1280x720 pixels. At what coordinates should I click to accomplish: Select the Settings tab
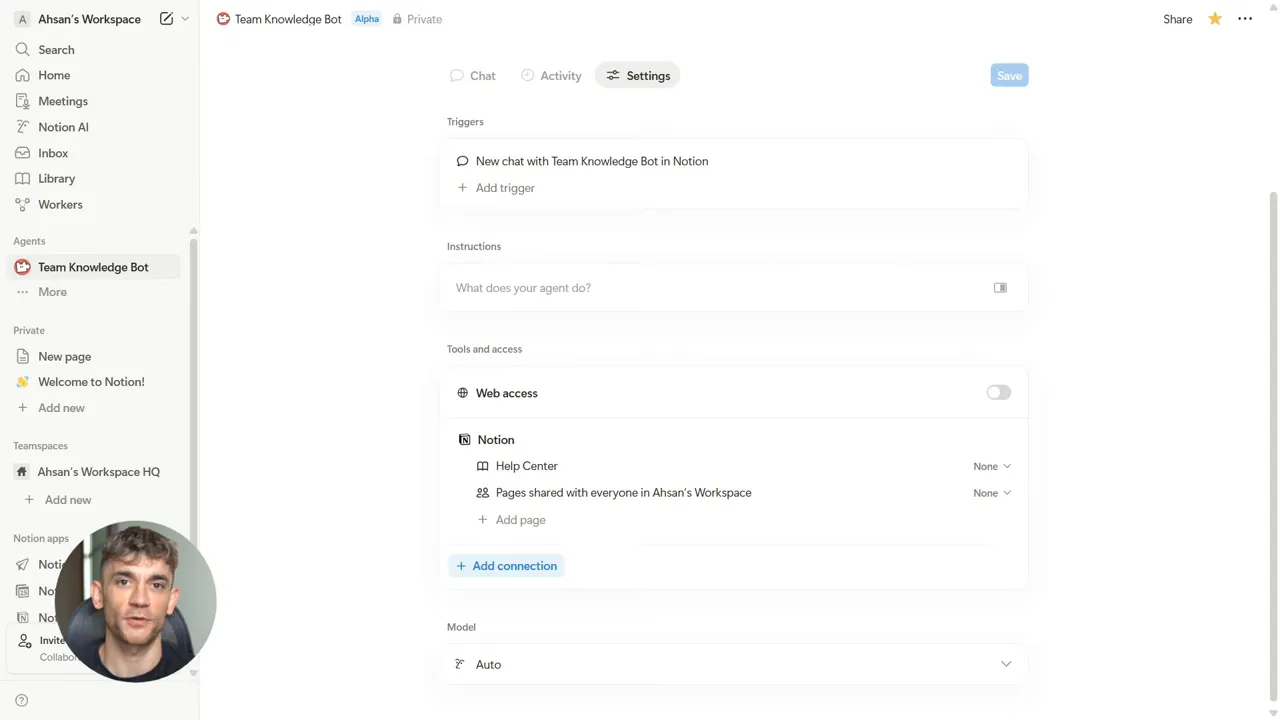(638, 76)
